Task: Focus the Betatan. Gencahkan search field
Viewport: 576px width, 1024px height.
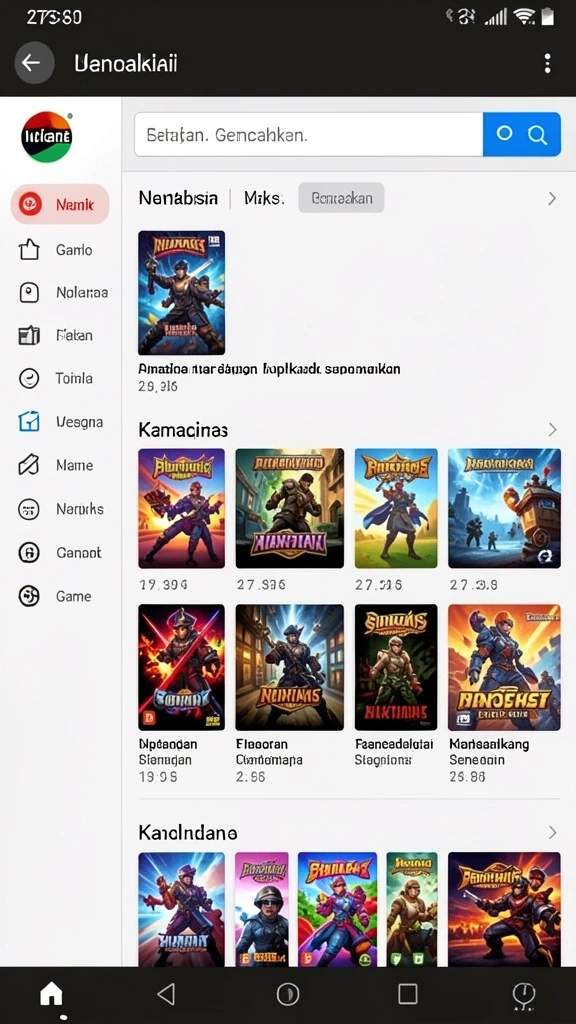Action: pyautogui.click(x=309, y=135)
